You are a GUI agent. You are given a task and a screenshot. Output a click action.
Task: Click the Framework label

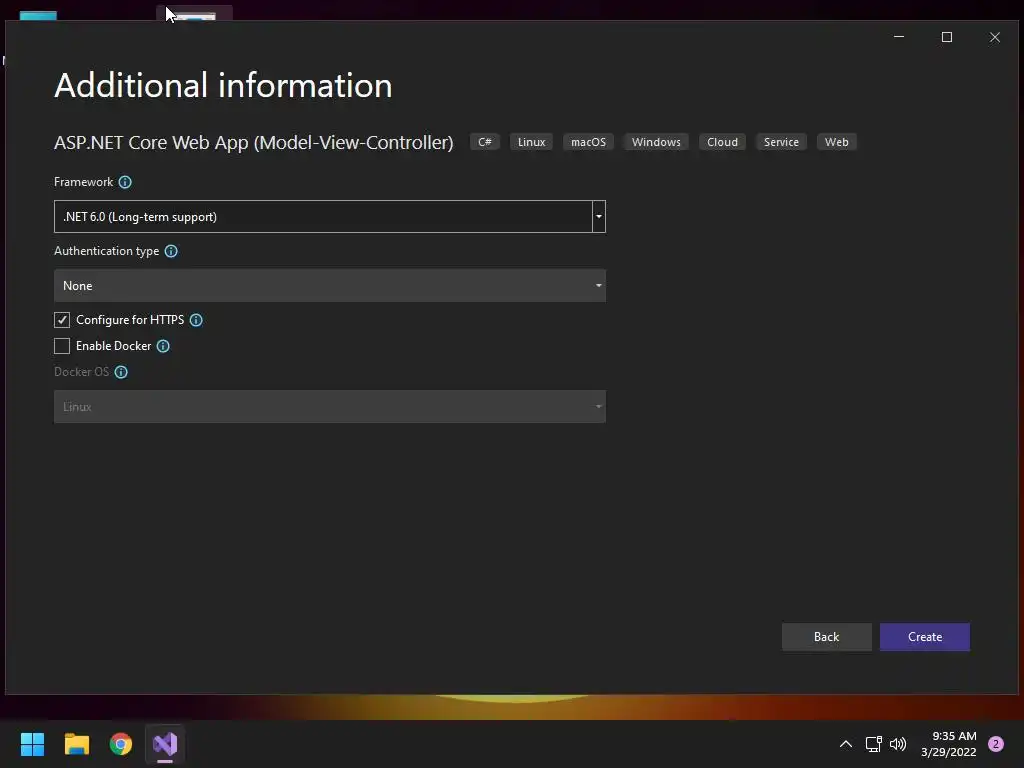[x=84, y=182]
